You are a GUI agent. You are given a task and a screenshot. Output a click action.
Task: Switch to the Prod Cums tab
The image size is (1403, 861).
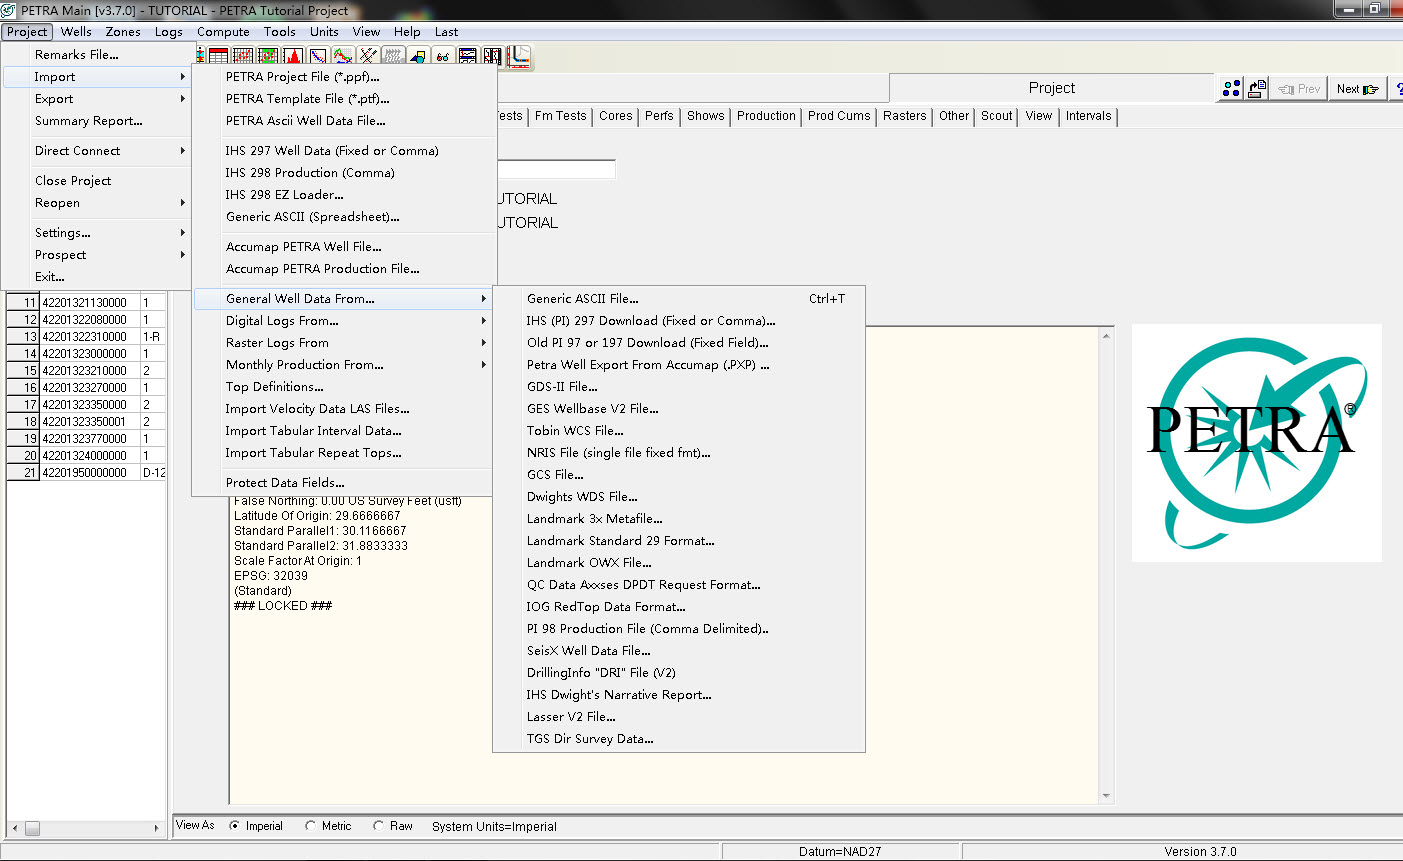pyautogui.click(x=839, y=116)
